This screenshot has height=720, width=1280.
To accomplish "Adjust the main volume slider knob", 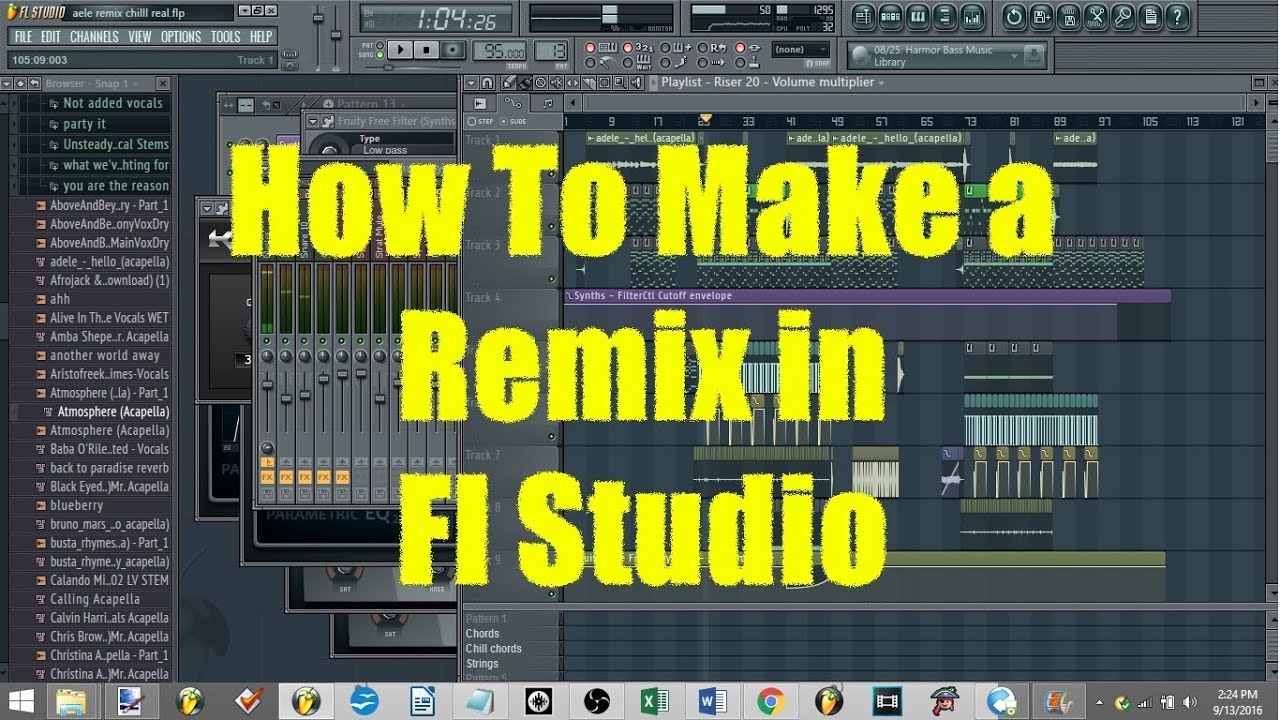I will pyautogui.click(x=318, y=18).
